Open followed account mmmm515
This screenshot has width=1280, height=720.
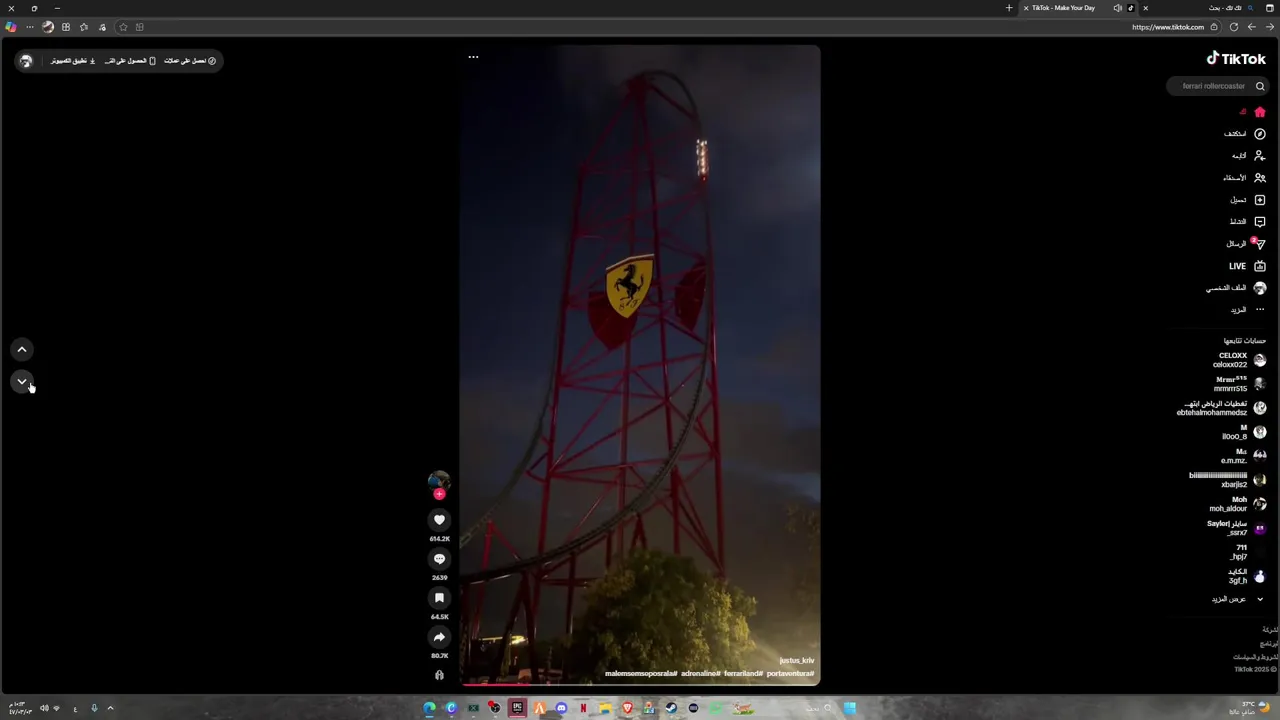point(1240,384)
